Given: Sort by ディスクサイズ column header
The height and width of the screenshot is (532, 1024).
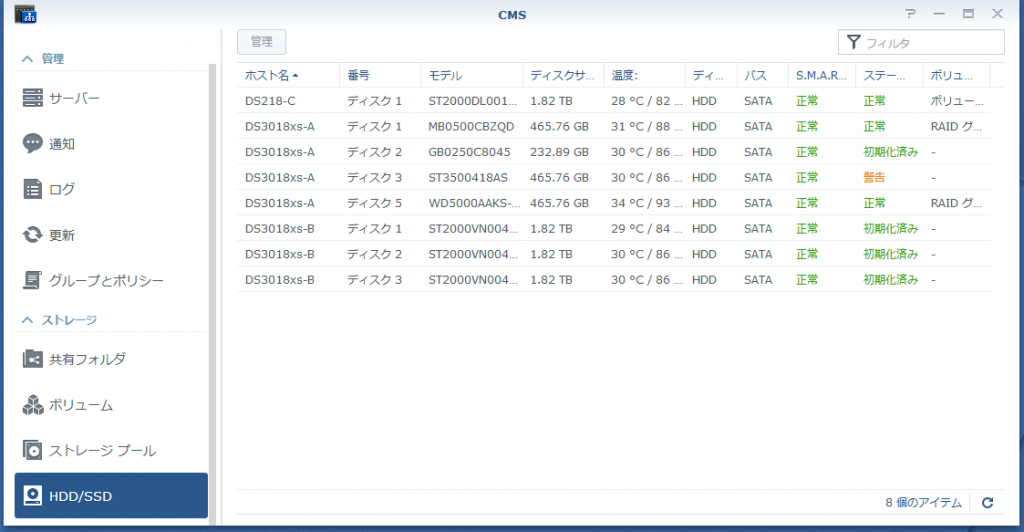Looking at the screenshot, I should tap(563, 75).
